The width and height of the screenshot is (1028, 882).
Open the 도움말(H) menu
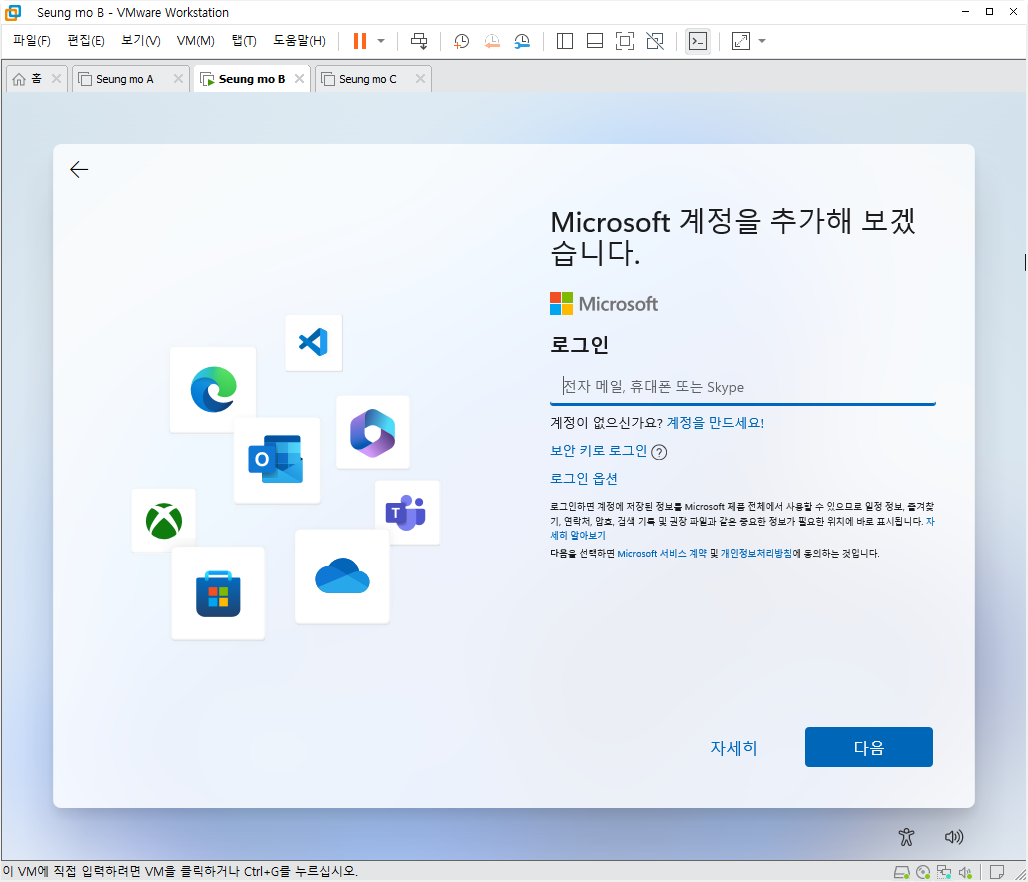click(x=300, y=41)
